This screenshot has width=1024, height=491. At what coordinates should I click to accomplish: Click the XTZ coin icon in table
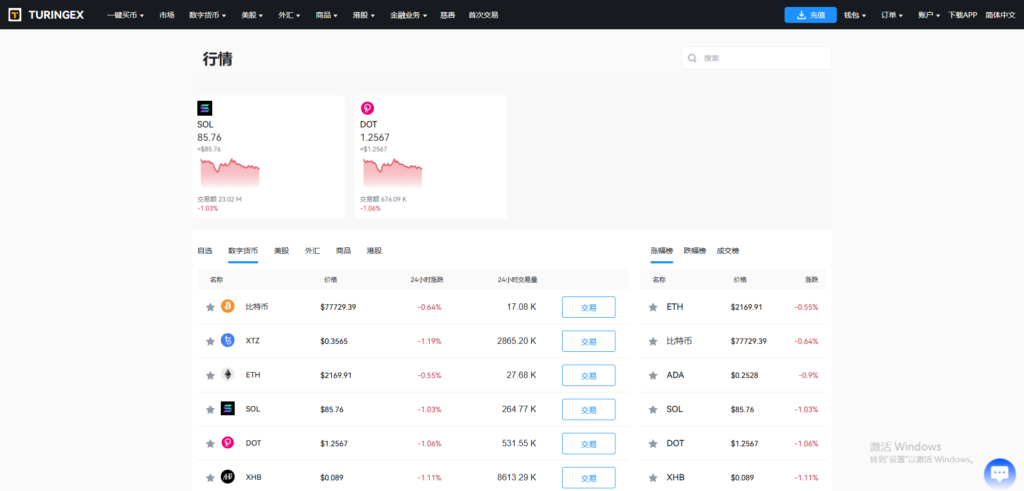pyautogui.click(x=227, y=341)
